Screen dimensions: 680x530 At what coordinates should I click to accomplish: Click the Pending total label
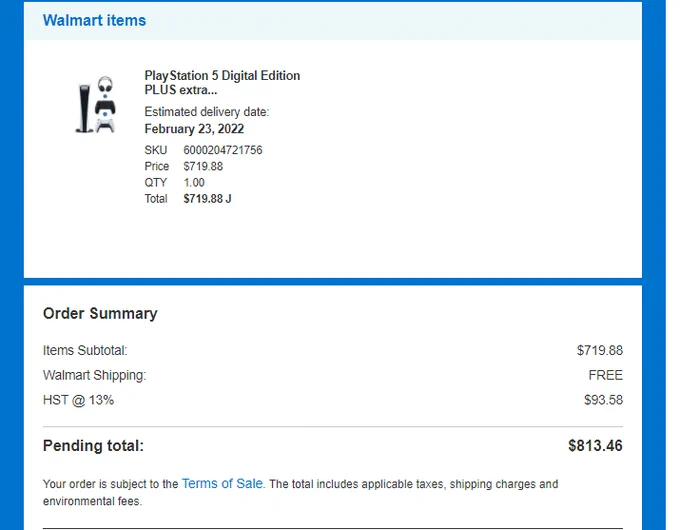[93, 445]
